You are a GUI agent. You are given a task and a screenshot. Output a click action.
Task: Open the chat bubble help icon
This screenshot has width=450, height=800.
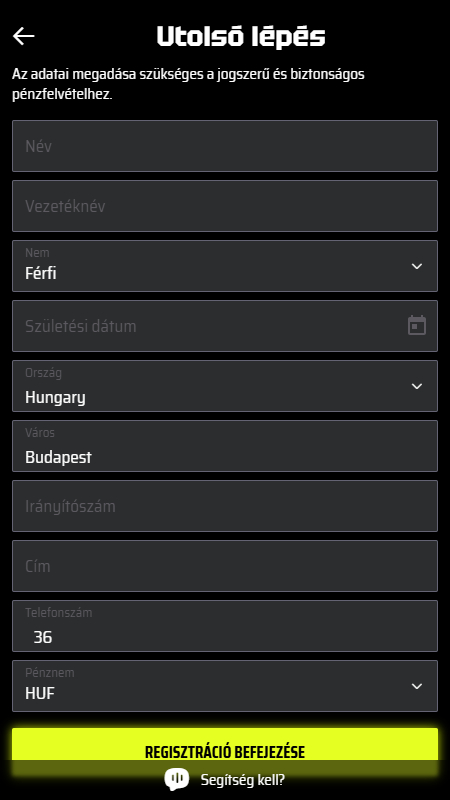(177, 779)
